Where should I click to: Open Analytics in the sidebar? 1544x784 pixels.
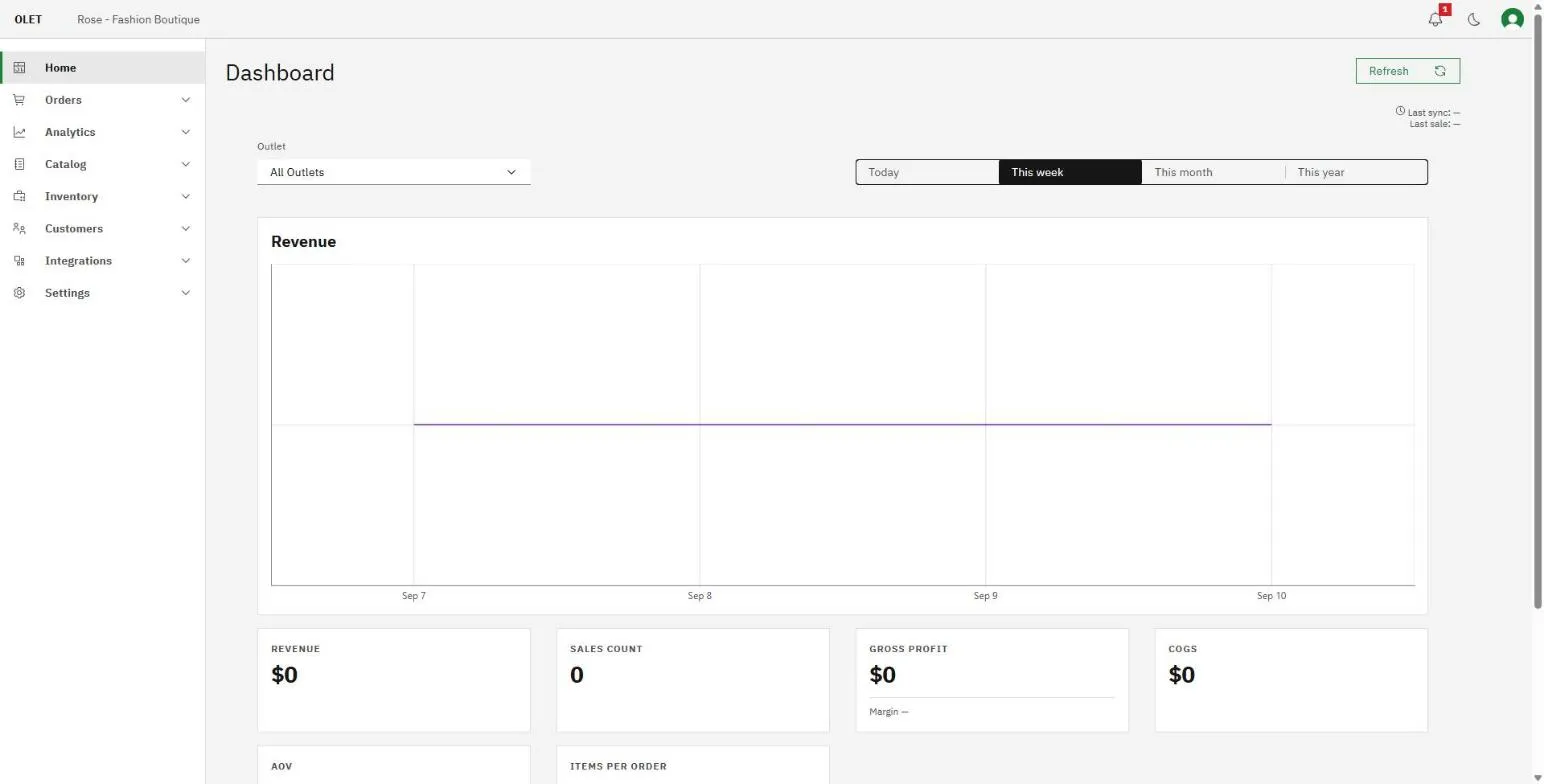(x=103, y=132)
